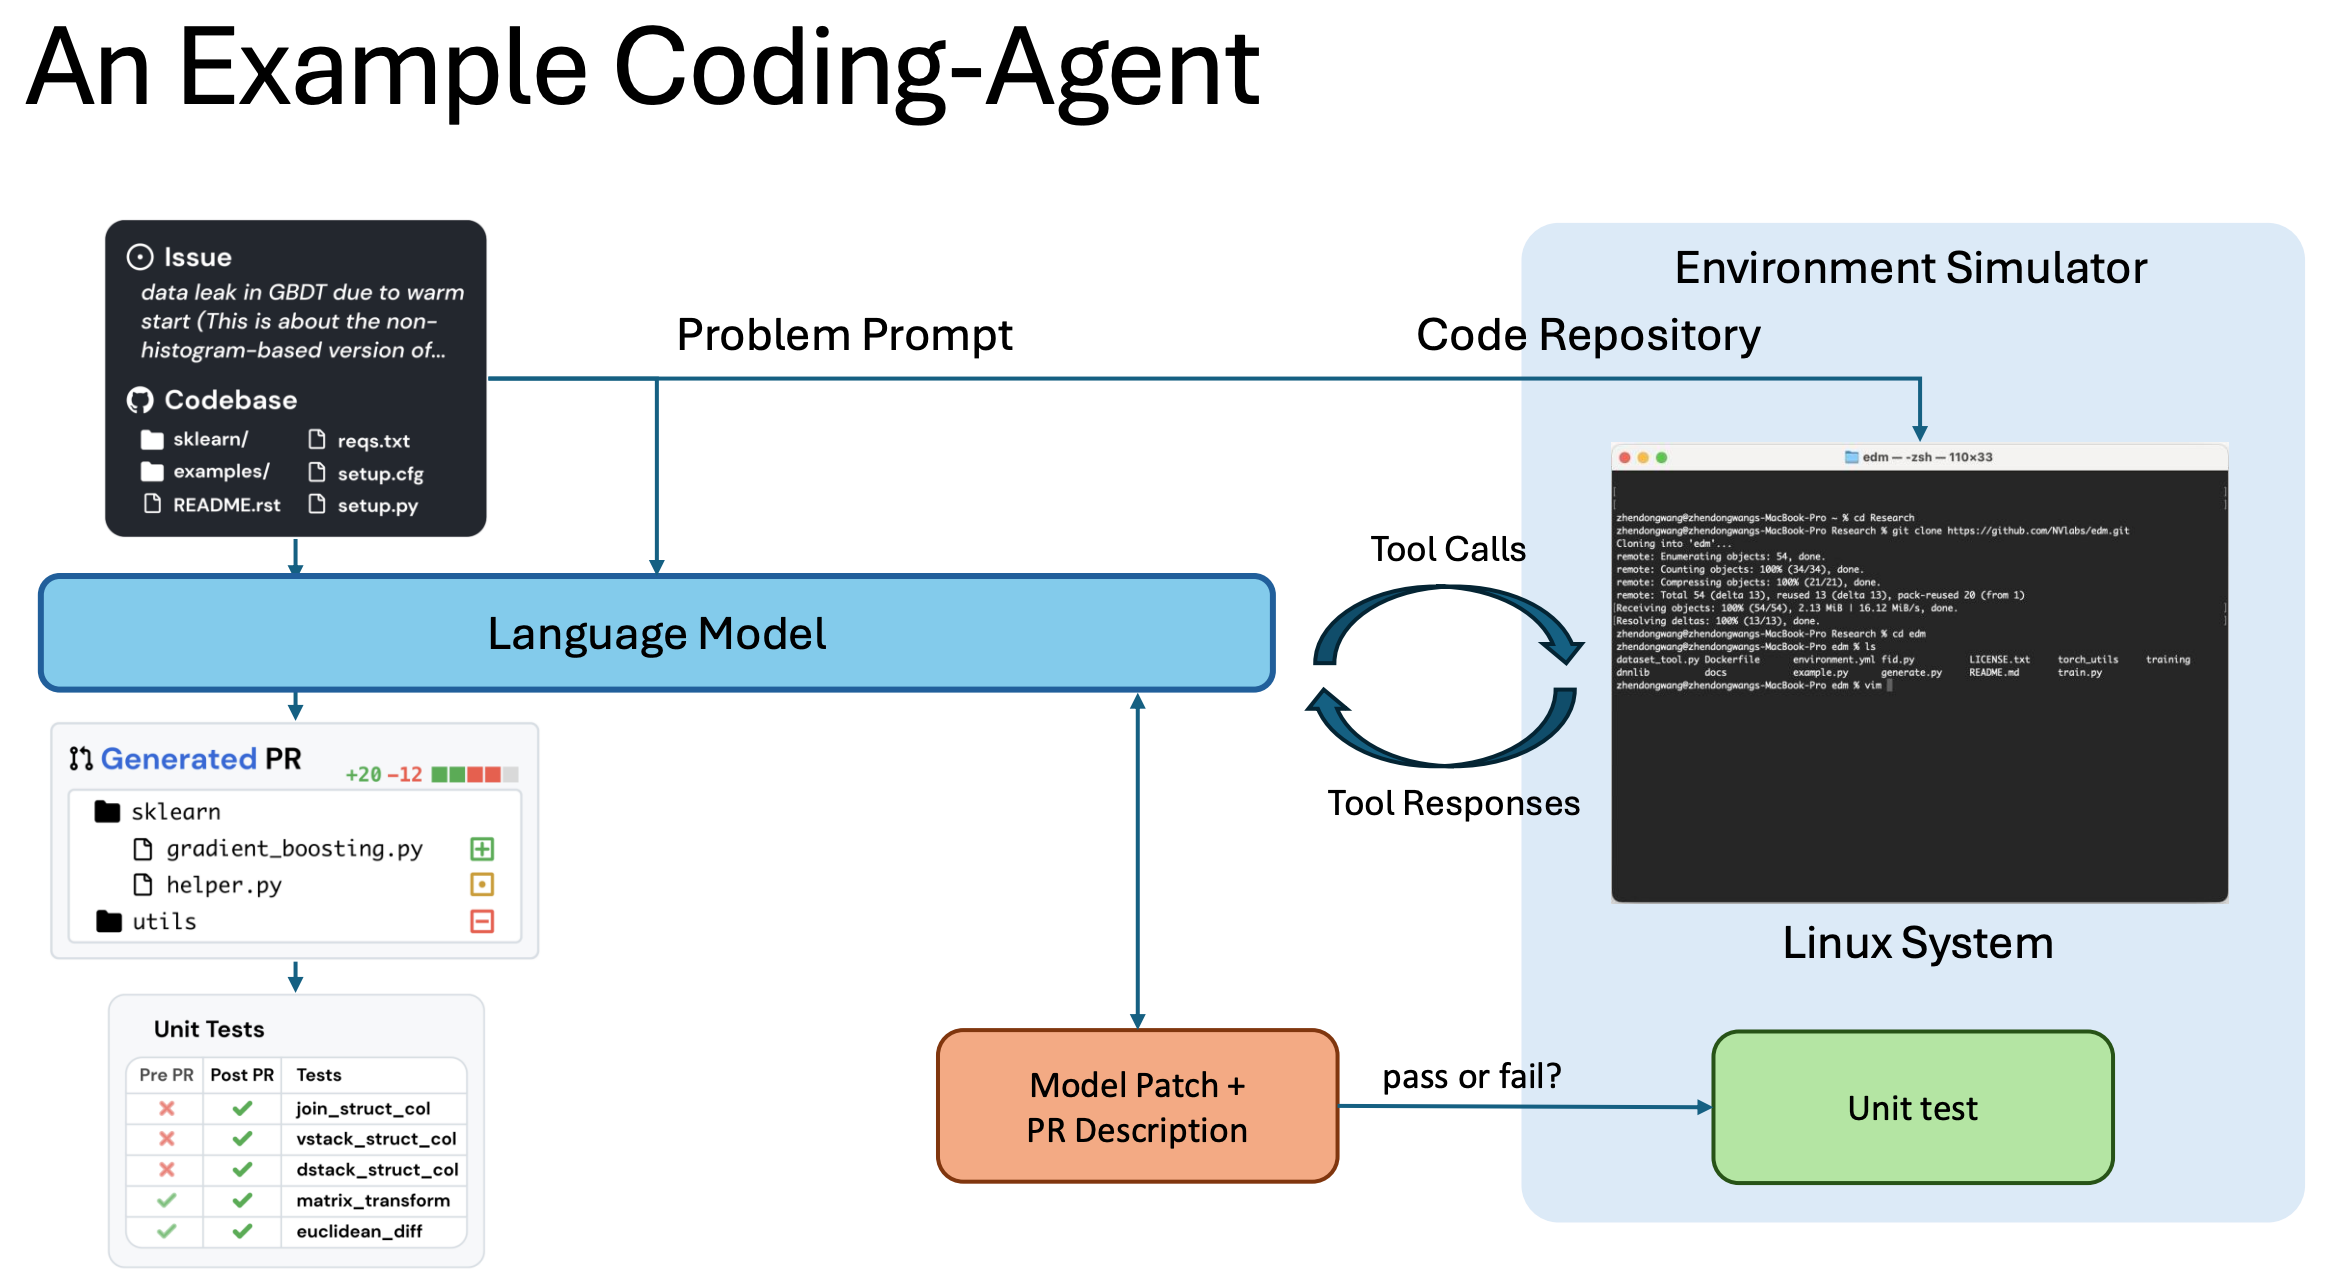Click the -12 deletions count

[404, 775]
